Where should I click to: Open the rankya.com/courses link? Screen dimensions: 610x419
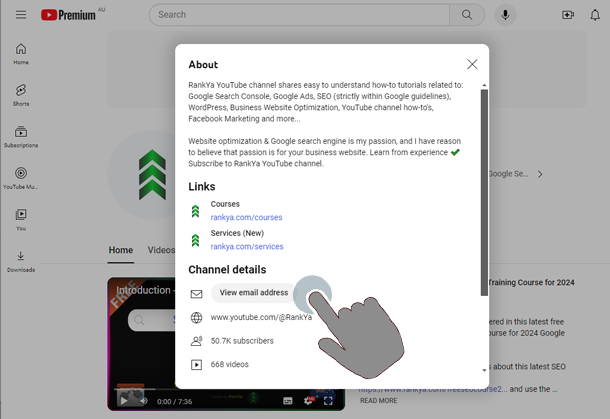246,217
